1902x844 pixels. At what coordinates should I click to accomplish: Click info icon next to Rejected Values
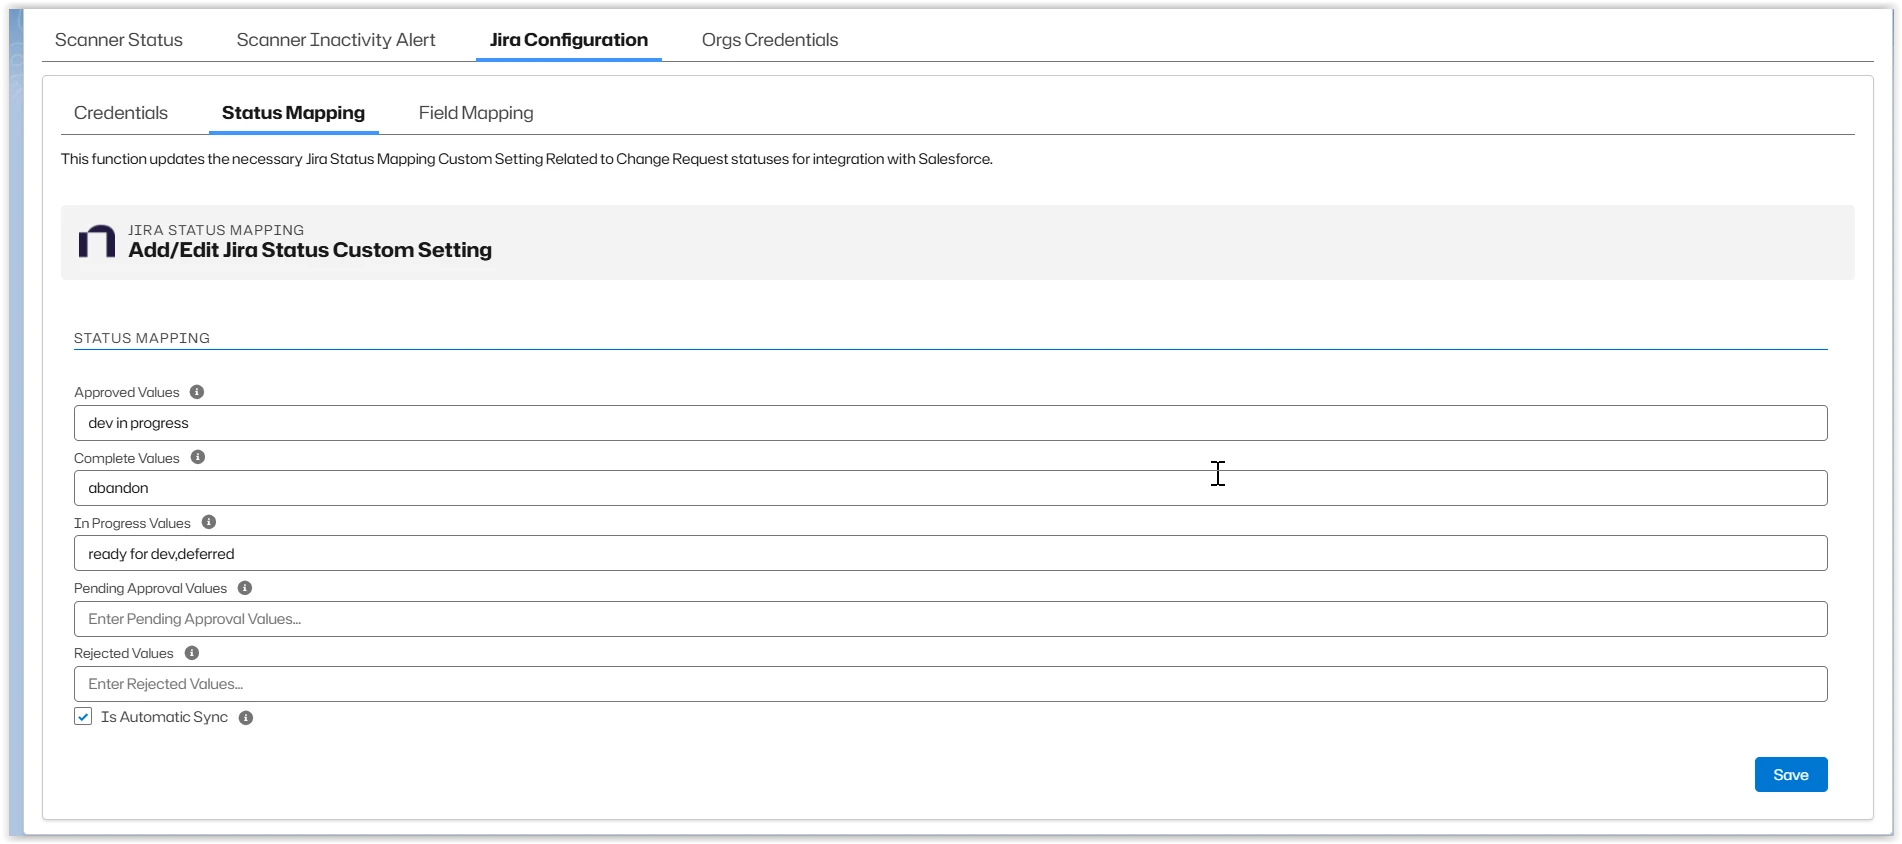192,653
